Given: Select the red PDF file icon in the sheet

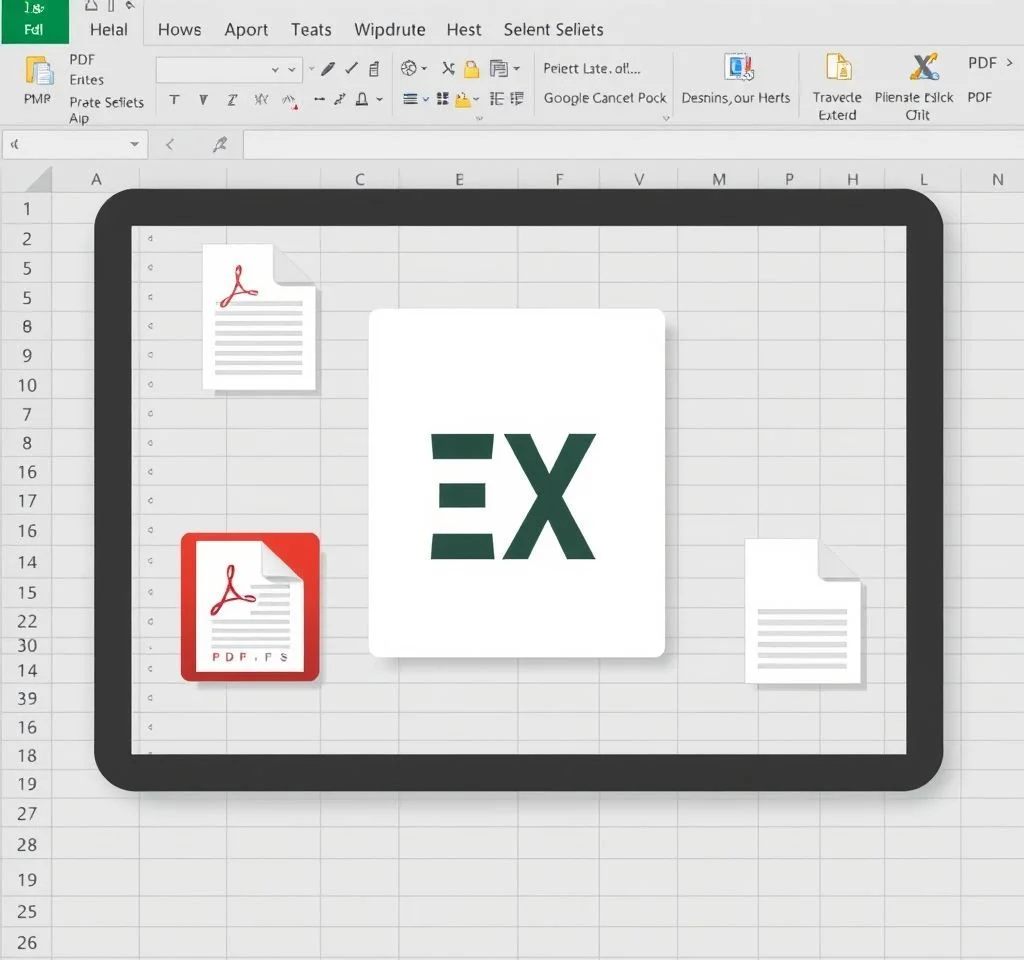Looking at the screenshot, I should pos(250,607).
